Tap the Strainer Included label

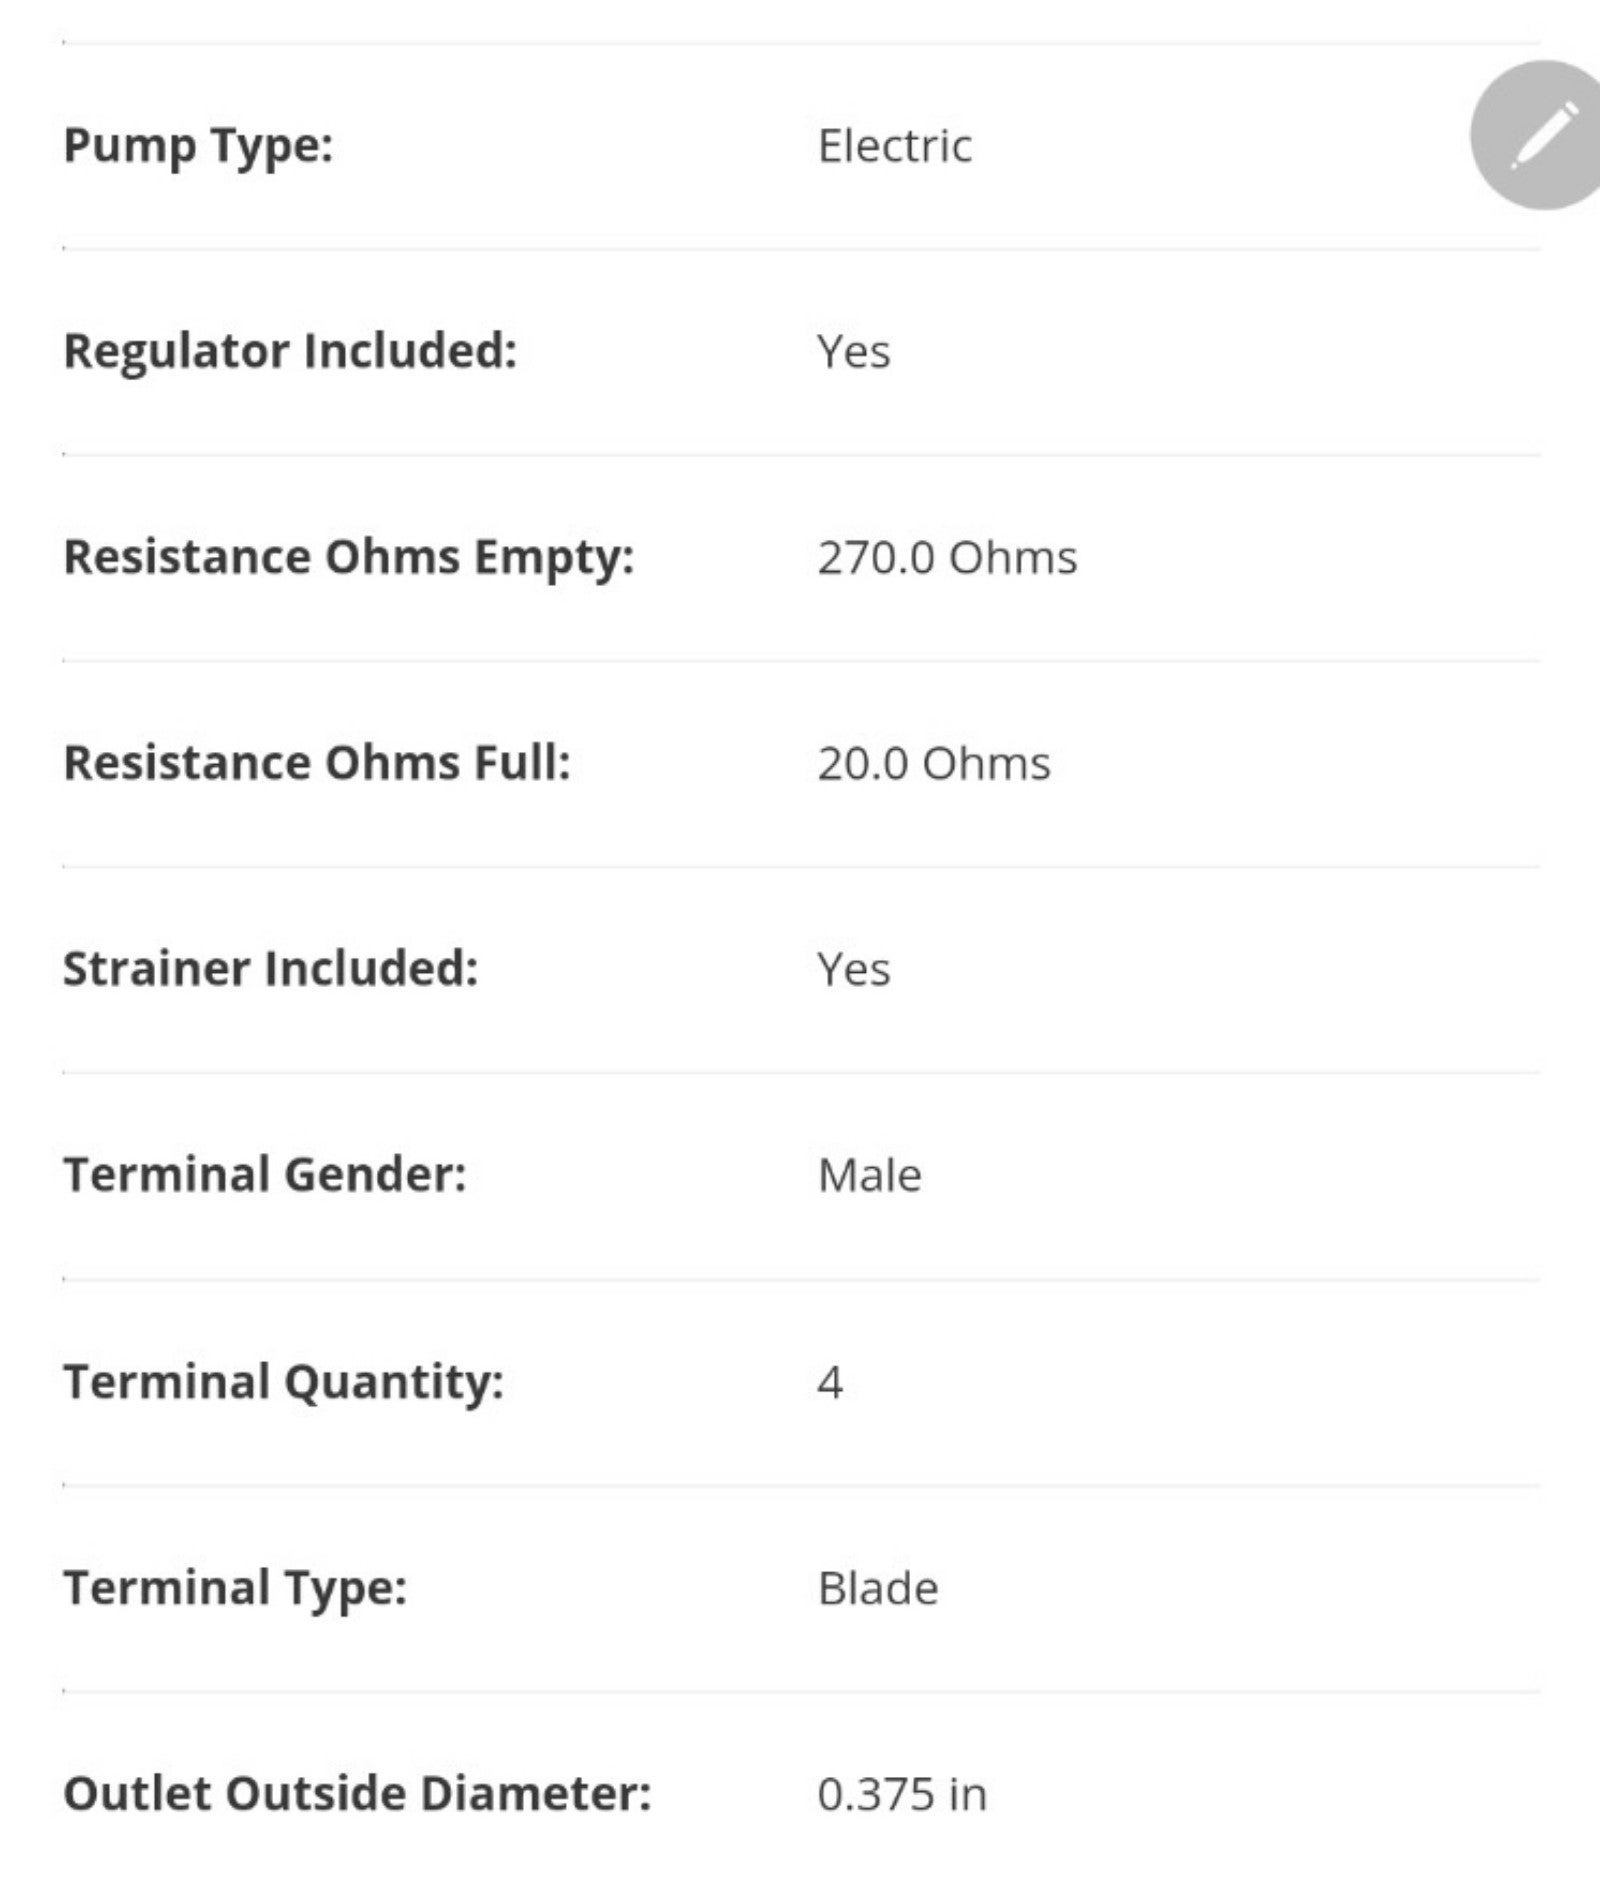click(x=271, y=969)
